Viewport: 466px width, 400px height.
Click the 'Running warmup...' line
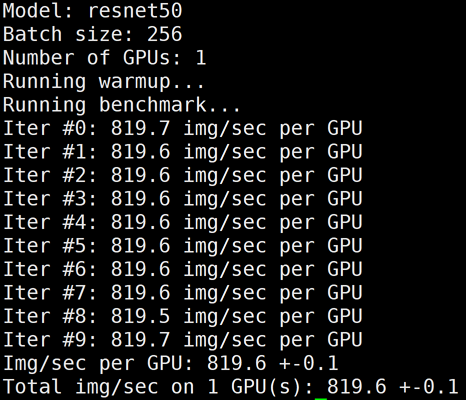[104, 82]
